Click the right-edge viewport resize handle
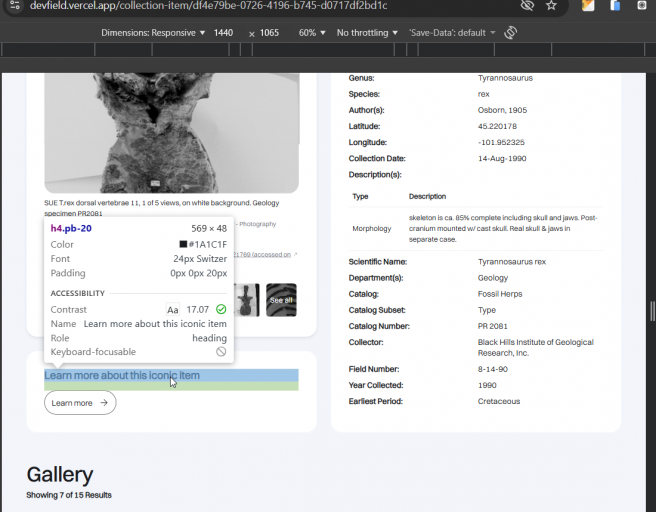This screenshot has height=512, width=656. 652,311
